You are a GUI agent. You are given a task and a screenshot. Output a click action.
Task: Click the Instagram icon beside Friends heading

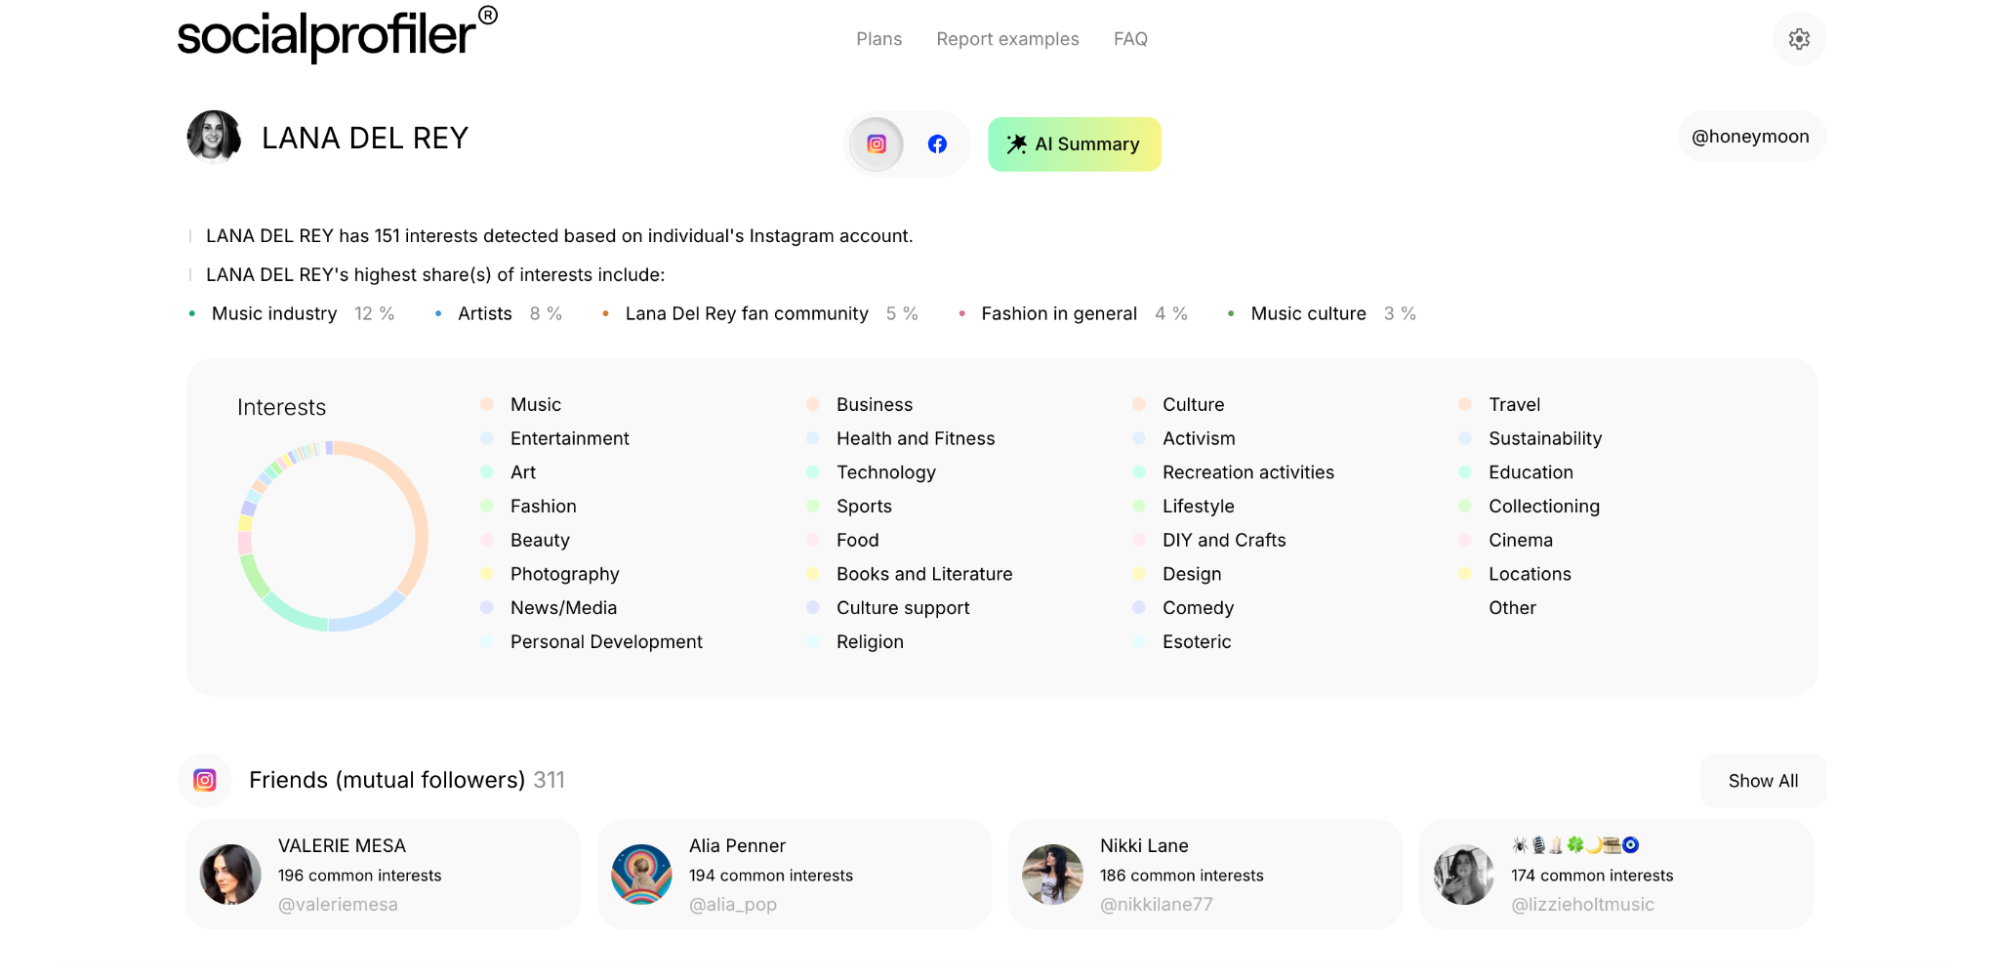pos(204,779)
